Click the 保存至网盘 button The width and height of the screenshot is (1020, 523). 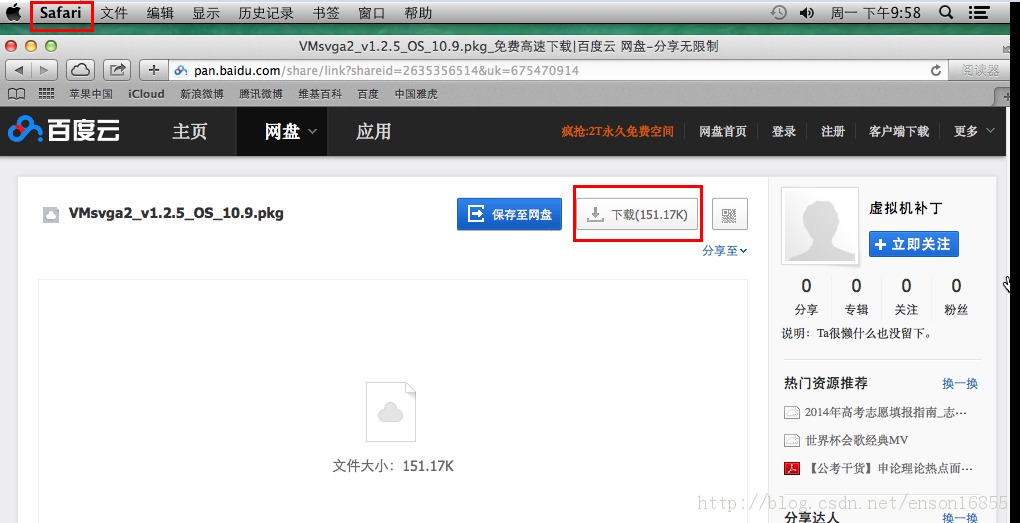(x=509, y=214)
